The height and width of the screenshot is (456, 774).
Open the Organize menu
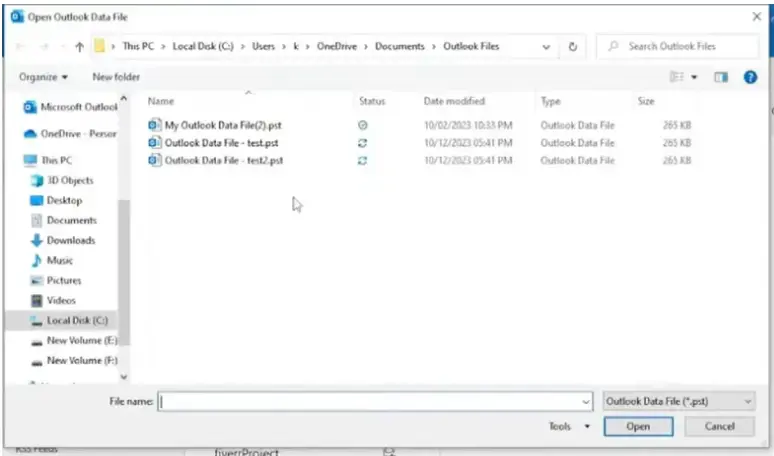43,77
